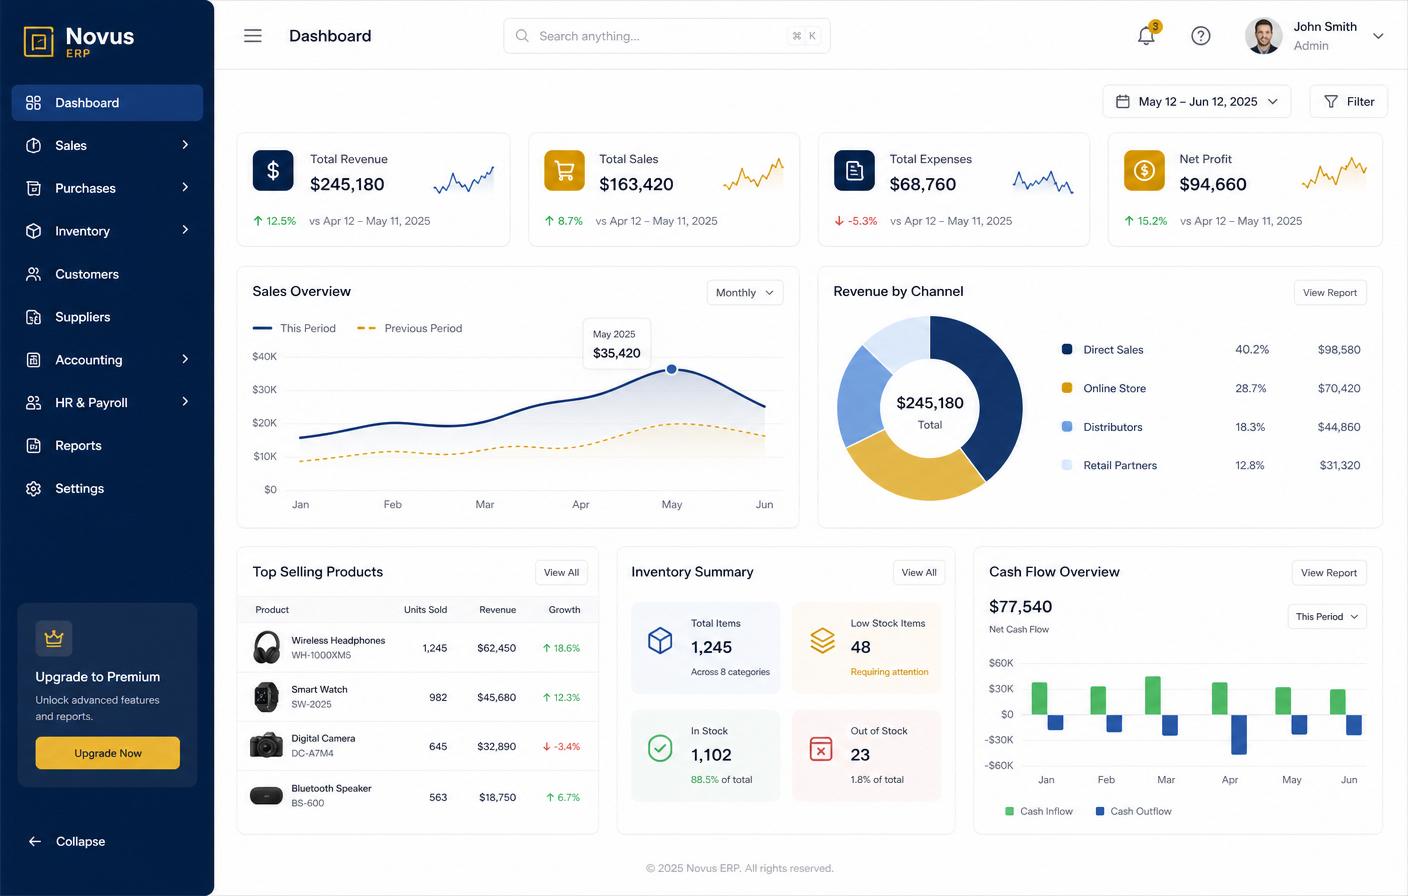Click the Collapse arrow icon
Image resolution: width=1408 pixels, height=896 pixels.
click(x=35, y=841)
